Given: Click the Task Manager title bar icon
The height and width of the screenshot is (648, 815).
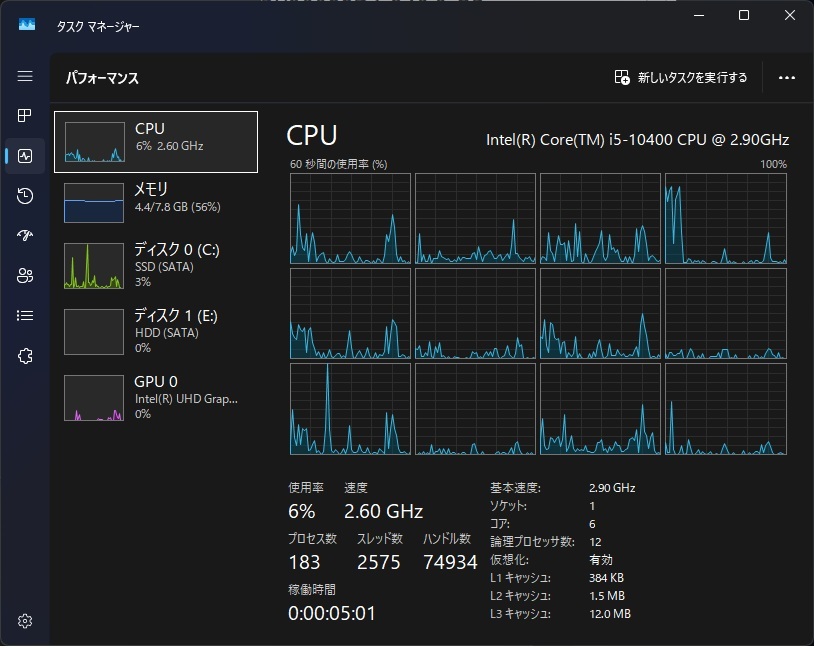Looking at the screenshot, I should [26, 26].
